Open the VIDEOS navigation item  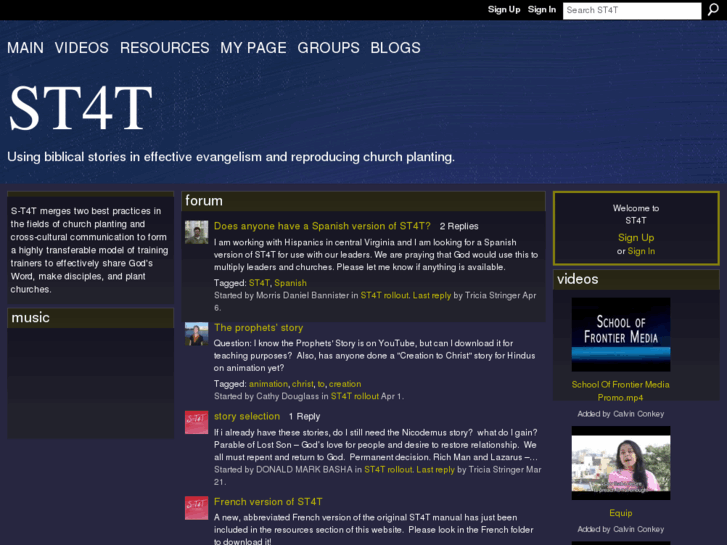82,48
